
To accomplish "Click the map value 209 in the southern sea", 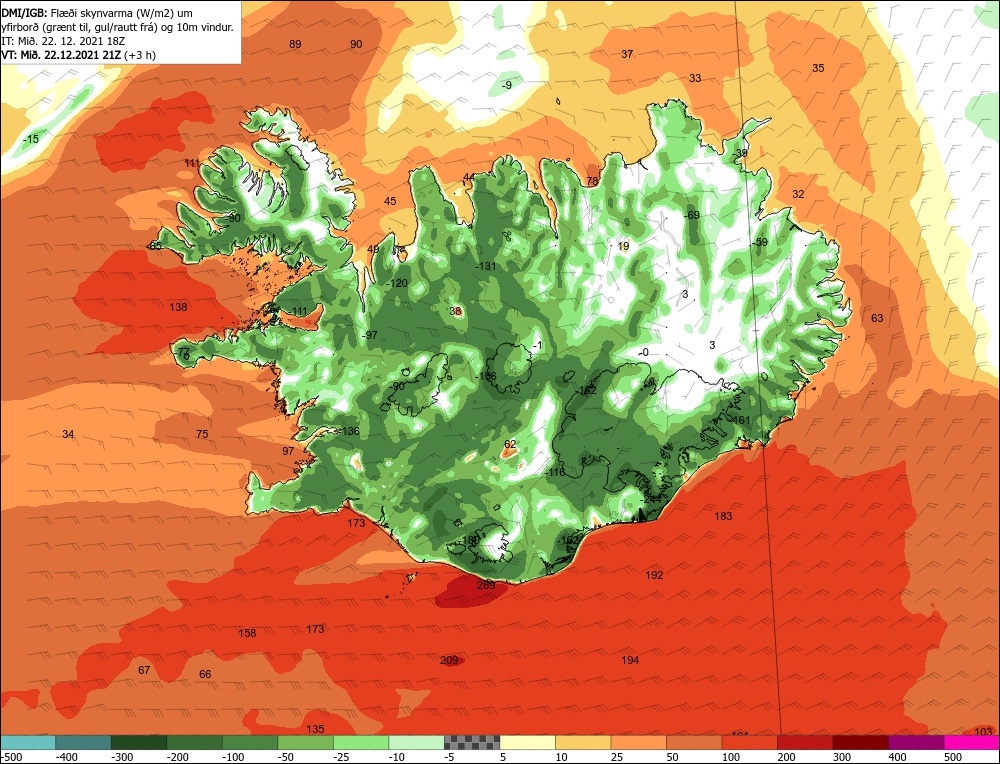I will (449, 660).
